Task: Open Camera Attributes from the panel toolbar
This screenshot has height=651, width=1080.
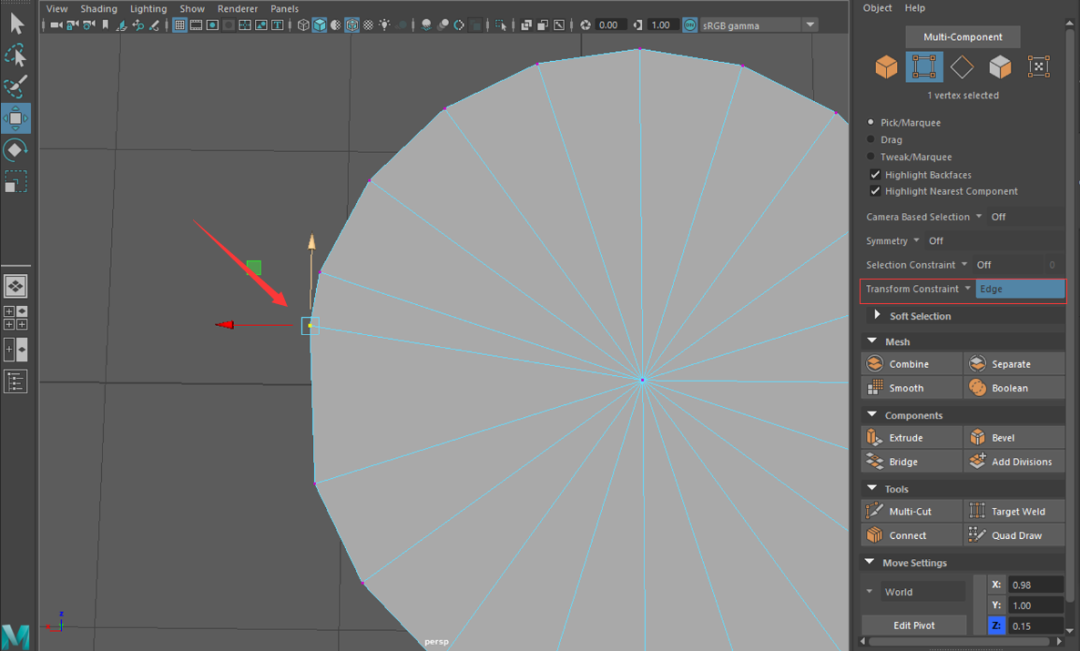Action: [x=89, y=25]
